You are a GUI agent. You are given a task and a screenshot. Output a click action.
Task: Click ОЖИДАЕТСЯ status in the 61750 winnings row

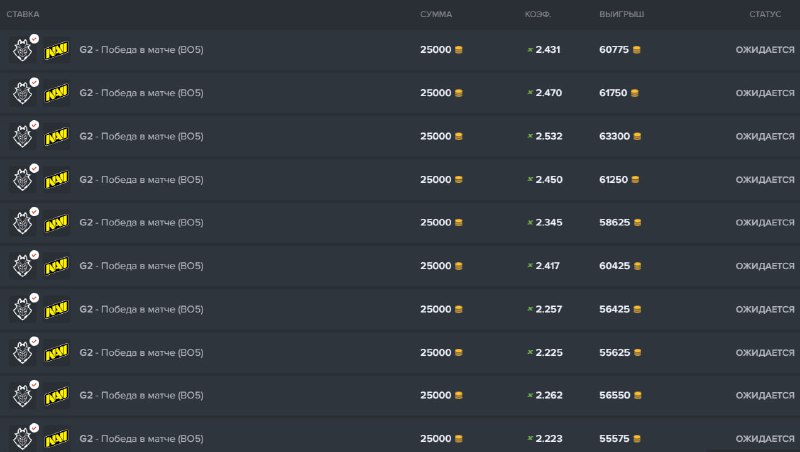[765, 93]
